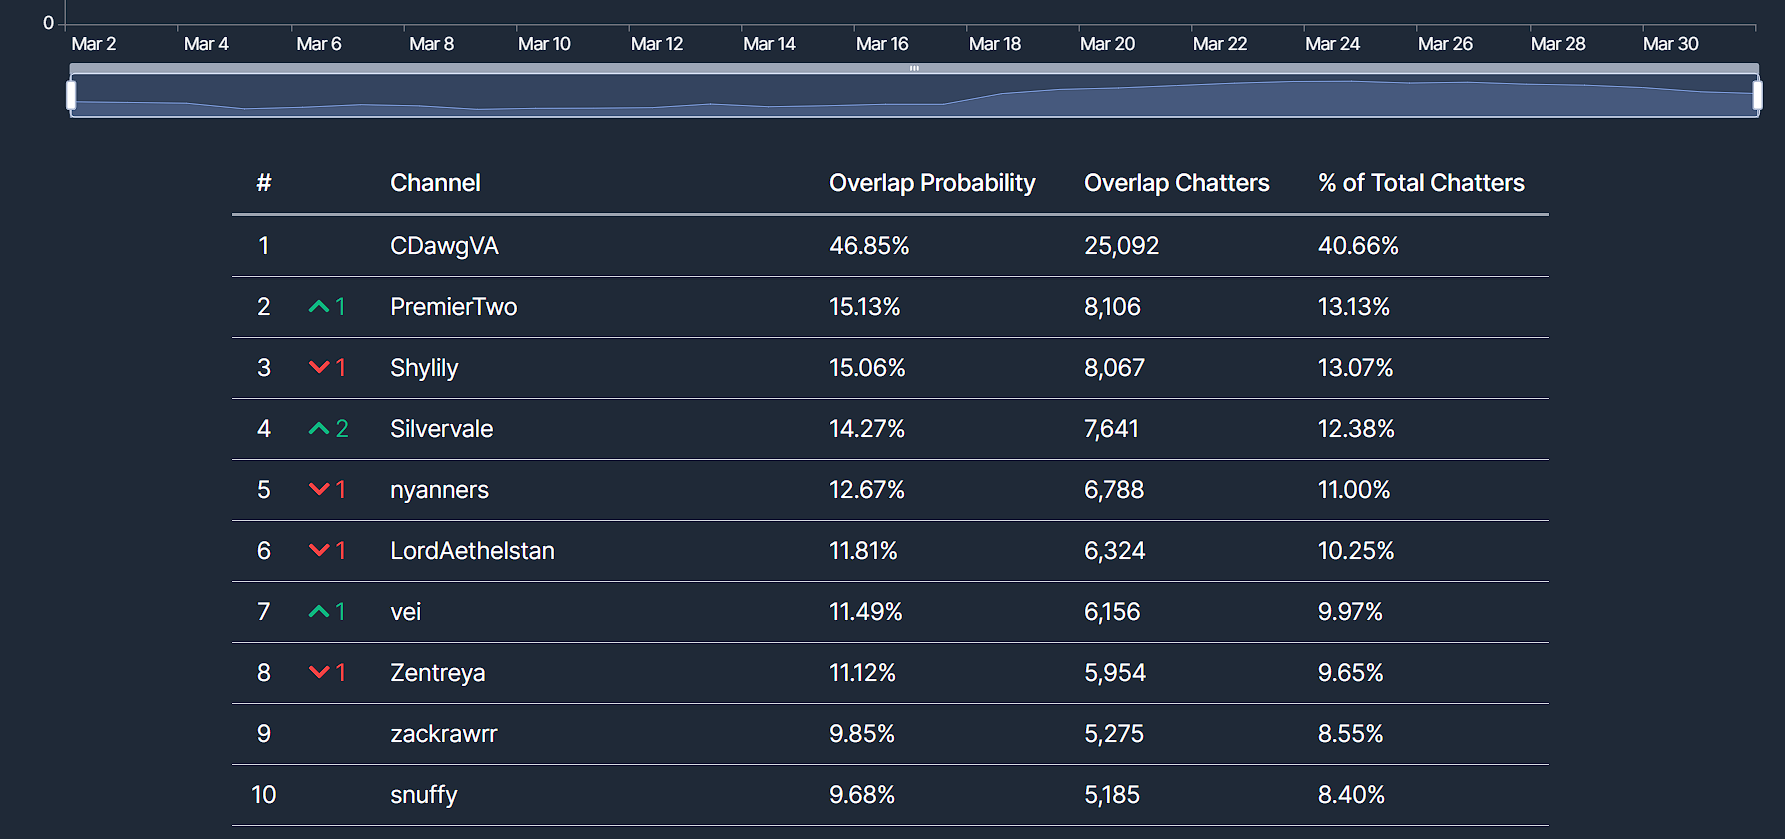Click the red down arrow beside LordAethelstan

click(319, 551)
